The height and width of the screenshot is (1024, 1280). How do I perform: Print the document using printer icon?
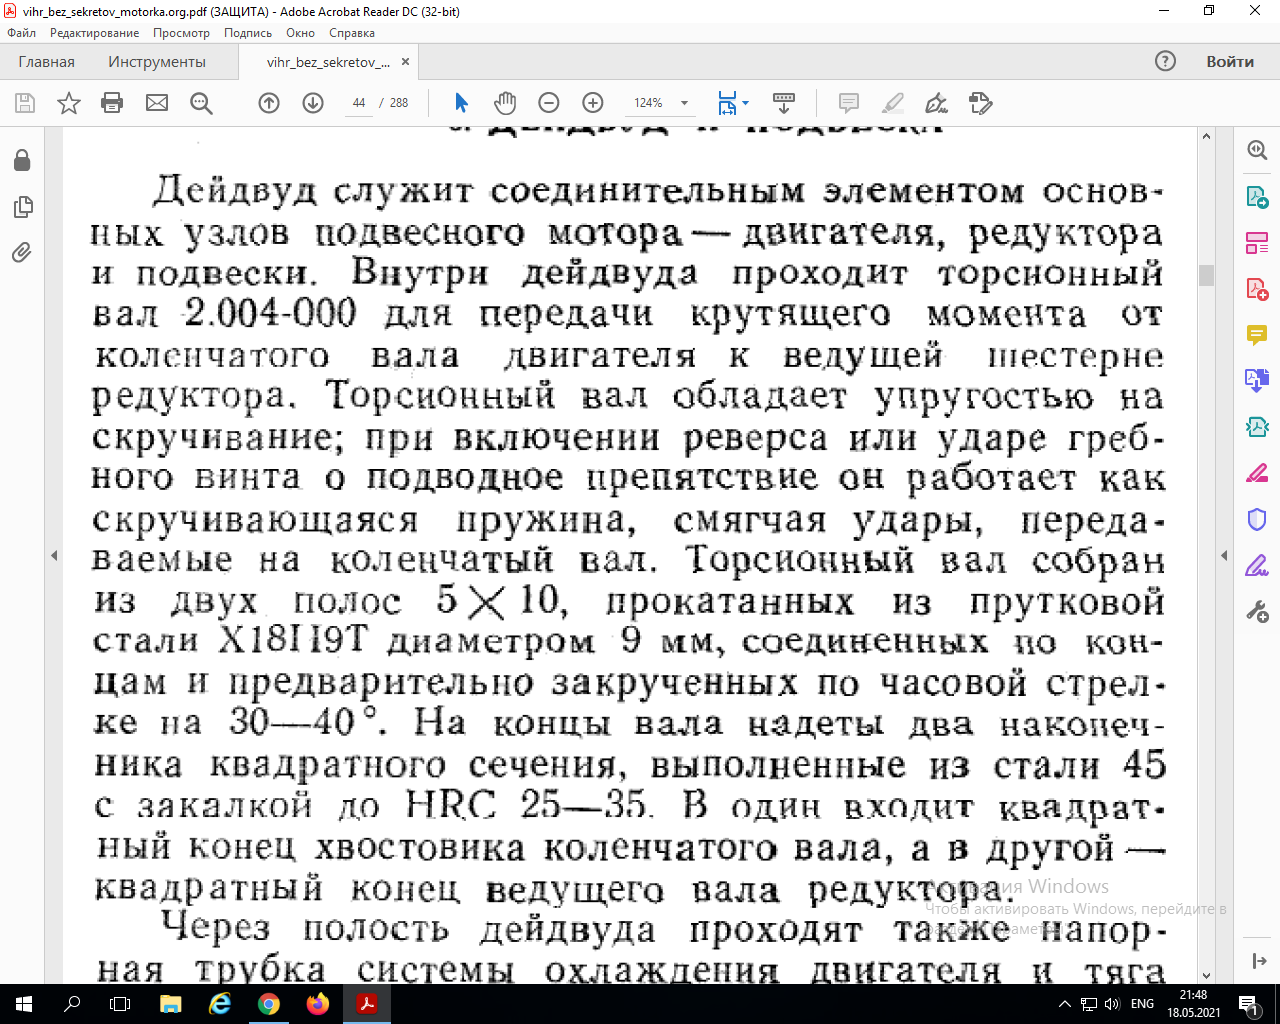tap(112, 103)
